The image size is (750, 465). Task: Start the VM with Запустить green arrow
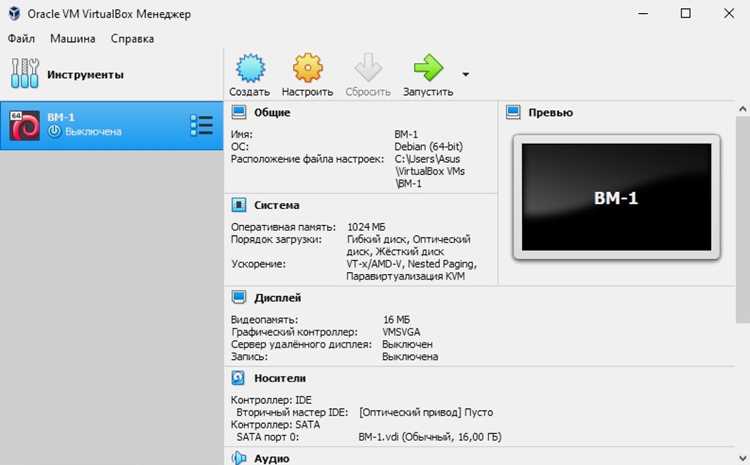[x=428, y=68]
